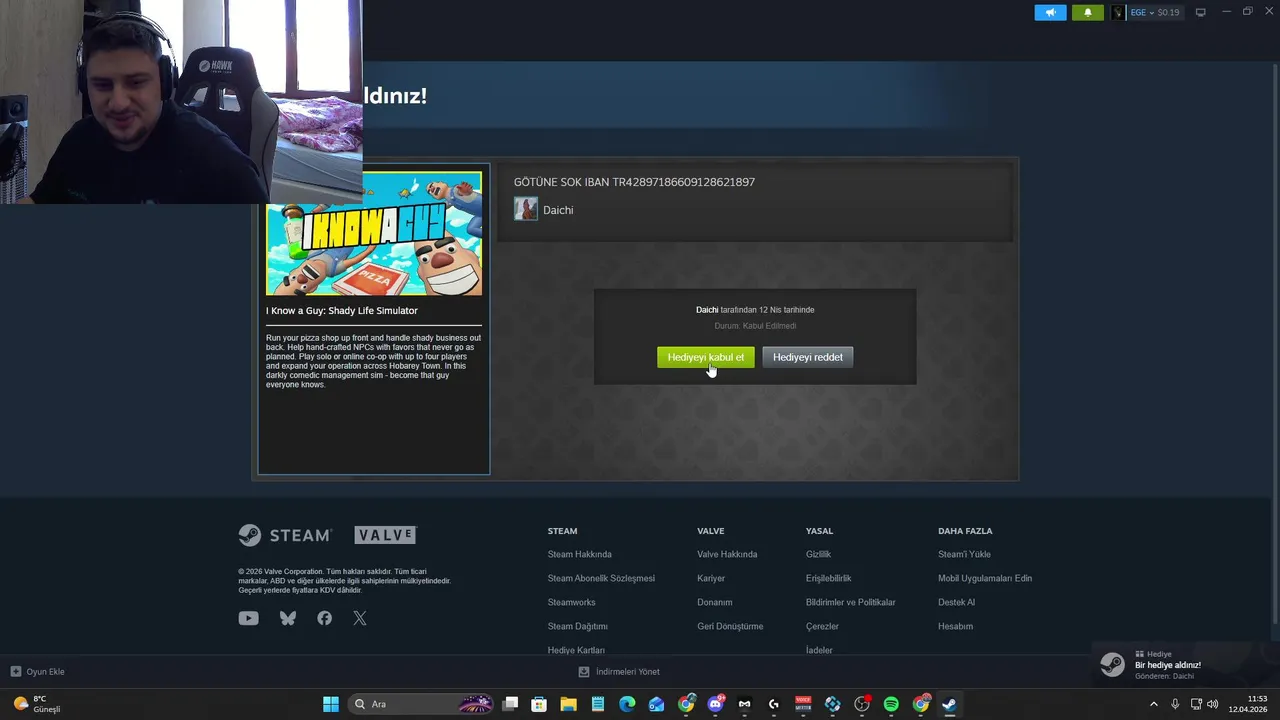
Task: Switch to Big Picture mode monitor icon
Action: click(x=1201, y=12)
